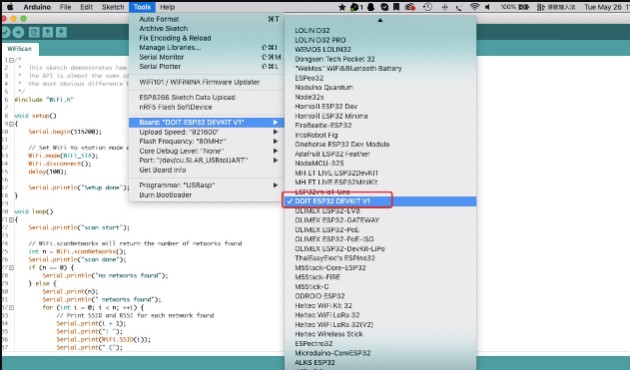Choose OLIMEX ESP32-GATEWAY board
Screen dimensions: 630x370
coord(337,220)
